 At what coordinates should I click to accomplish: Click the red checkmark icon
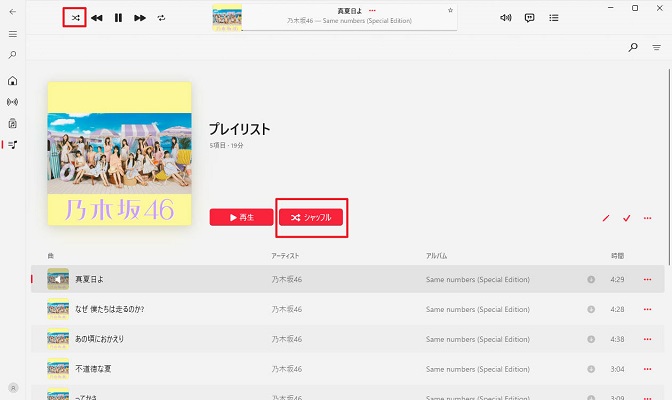(x=627, y=218)
